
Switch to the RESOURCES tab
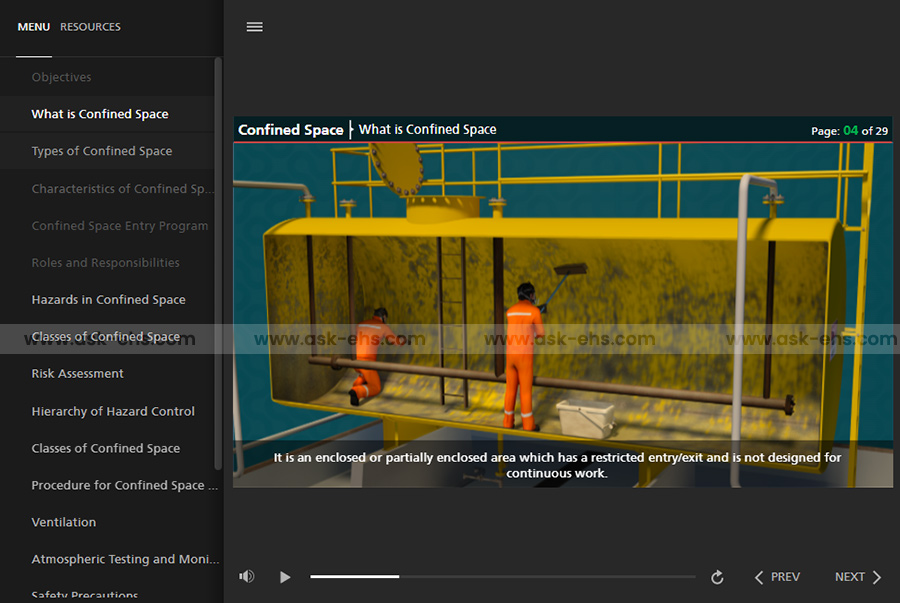pyautogui.click(x=90, y=27)
